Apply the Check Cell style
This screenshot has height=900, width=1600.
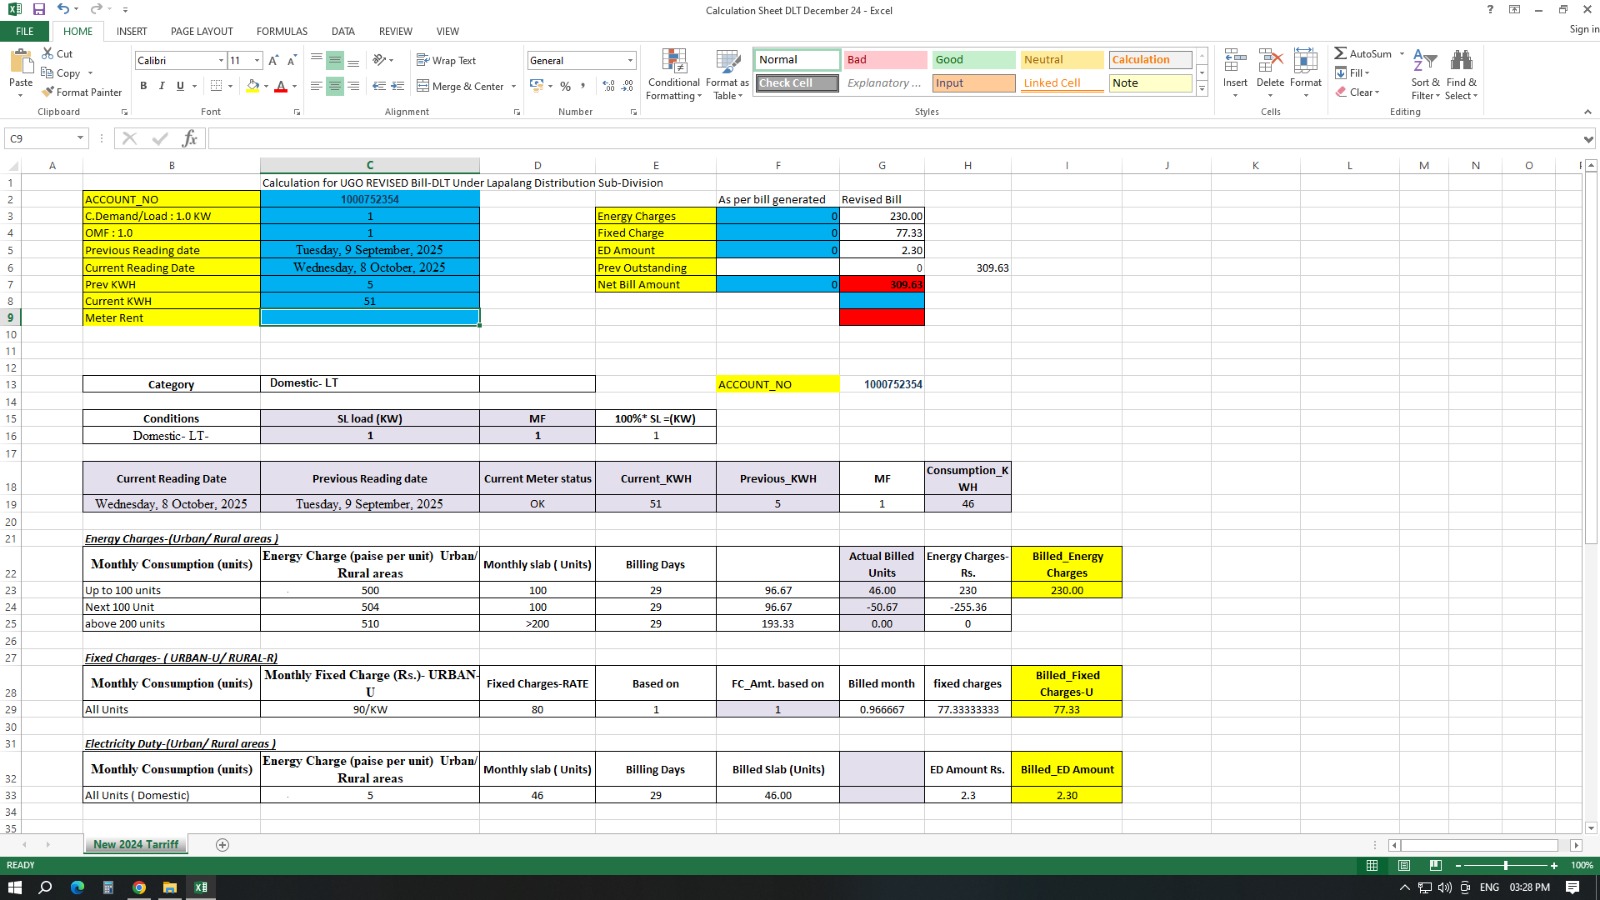(796, 84)
